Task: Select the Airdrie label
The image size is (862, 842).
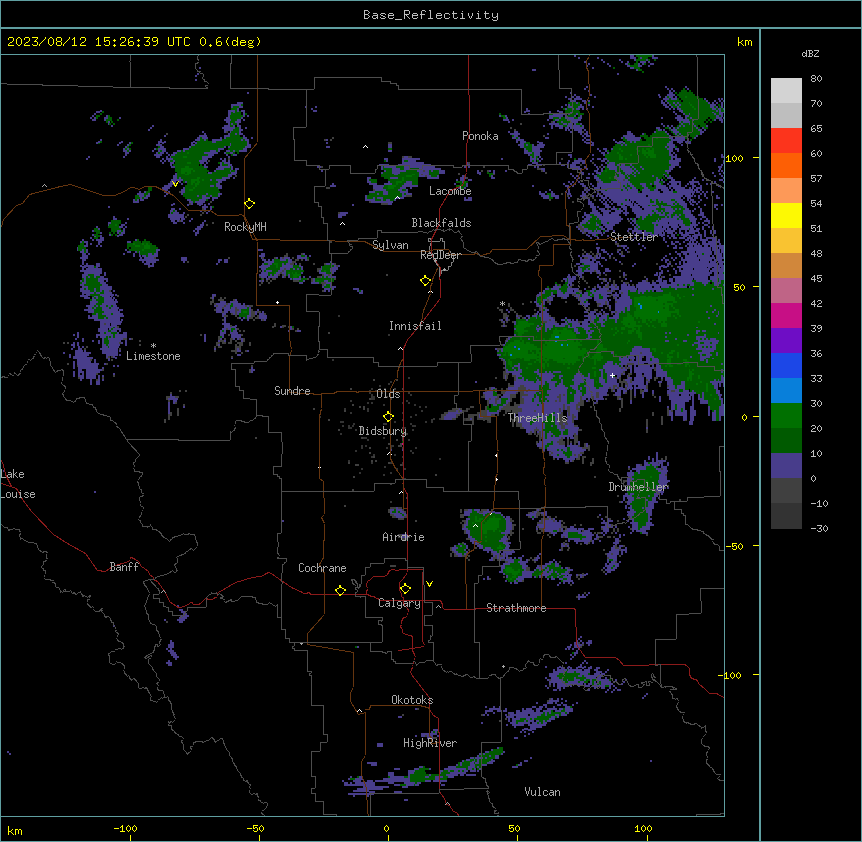Action: coord(404,537)
